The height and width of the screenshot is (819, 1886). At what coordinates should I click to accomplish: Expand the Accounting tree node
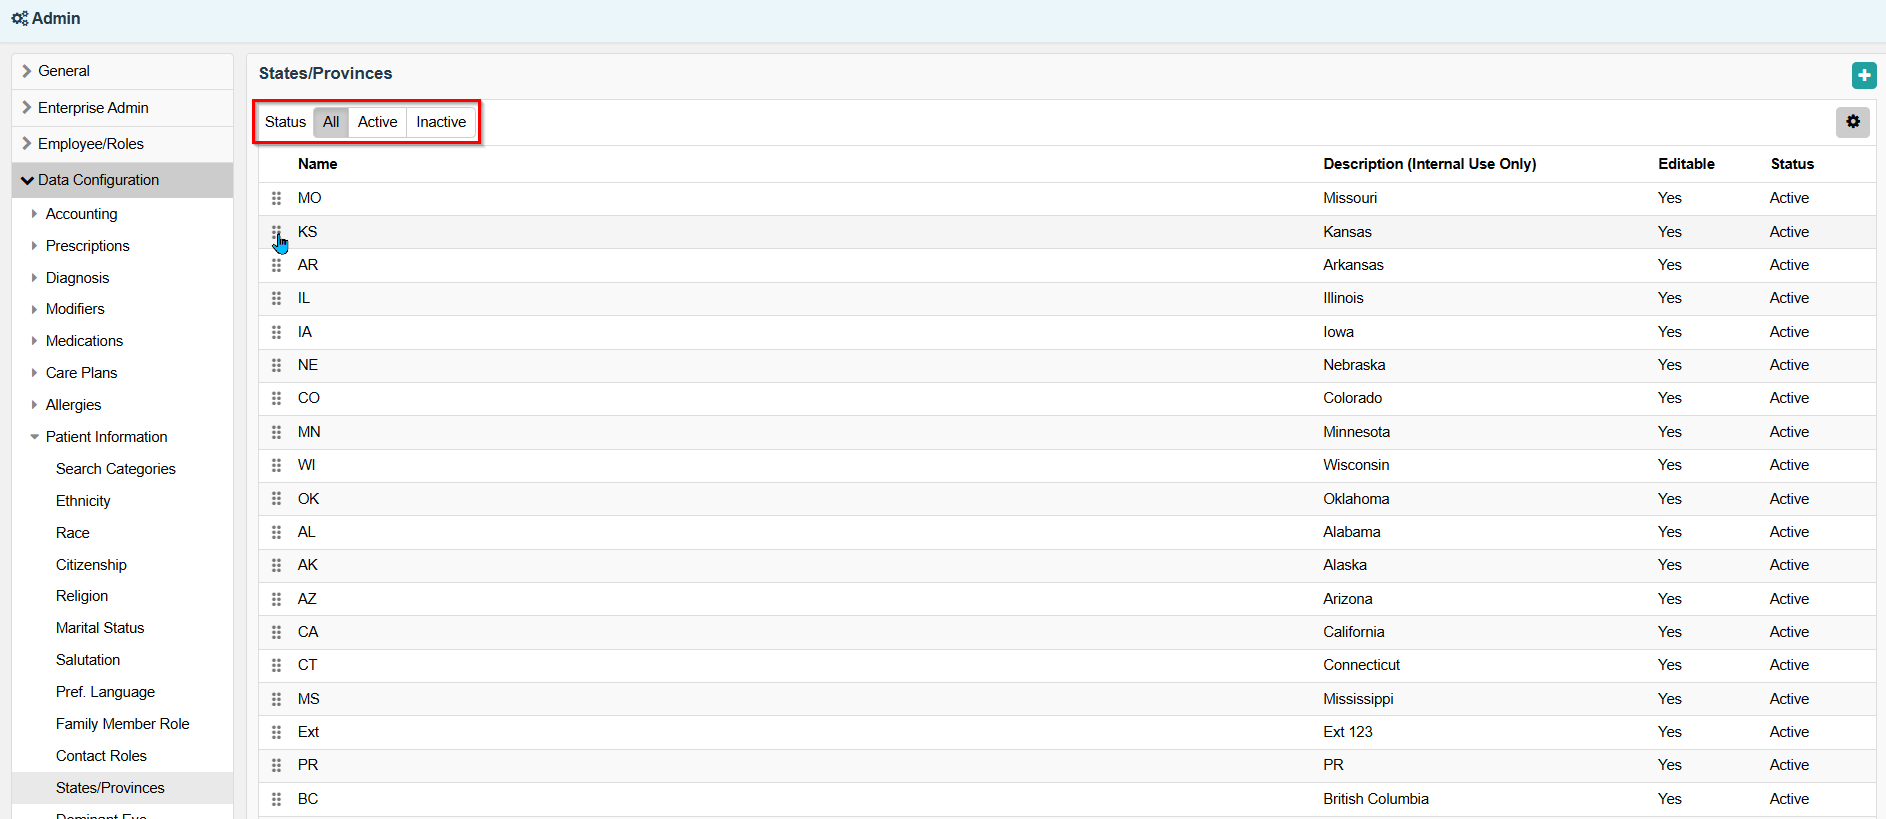coord(81,214)
